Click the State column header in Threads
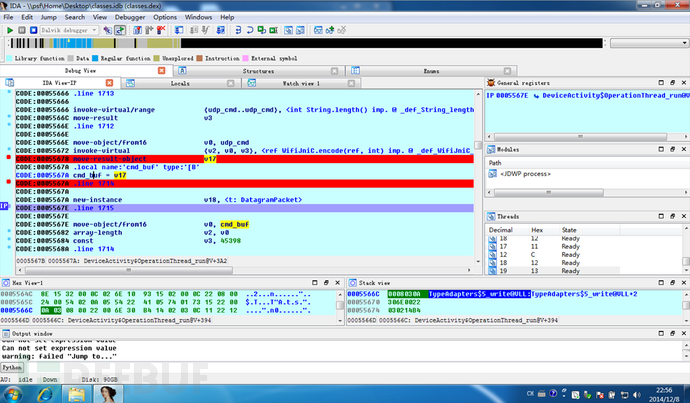 click(589, 230)
